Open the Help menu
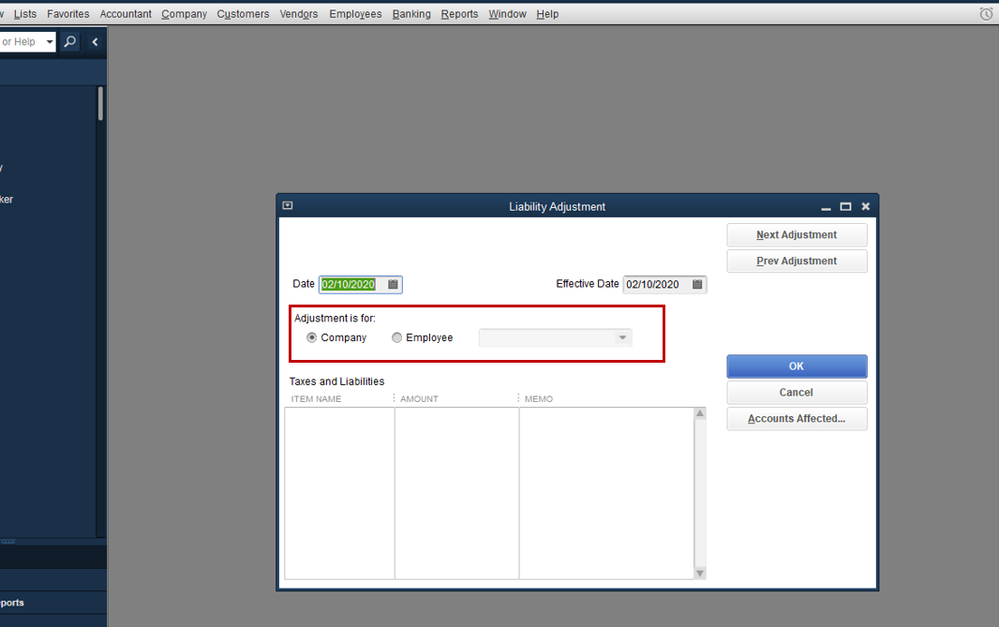999x627 pixels. coord(547,14)
